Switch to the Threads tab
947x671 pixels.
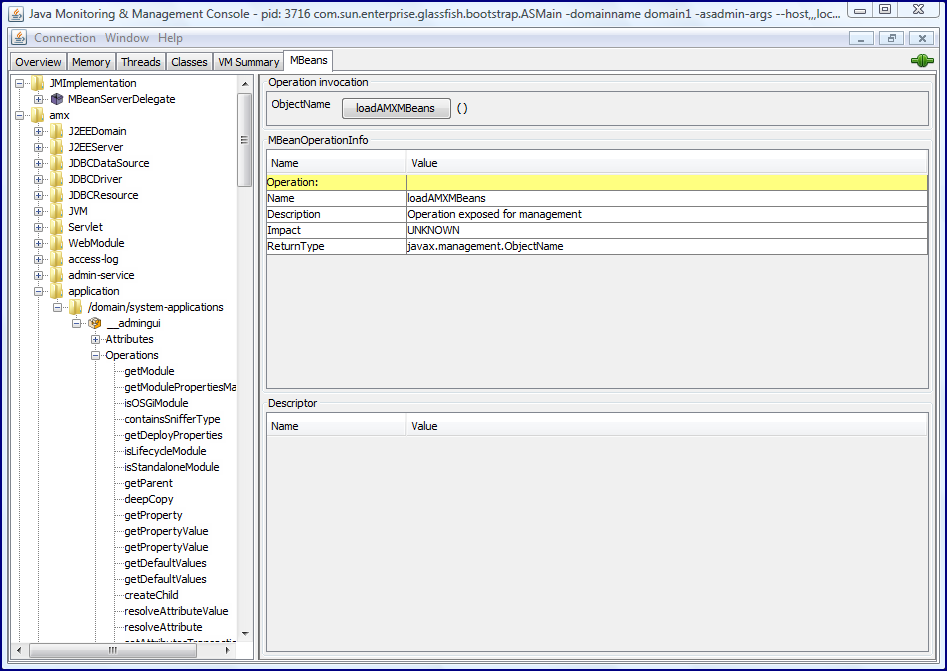tap(140, 62)
